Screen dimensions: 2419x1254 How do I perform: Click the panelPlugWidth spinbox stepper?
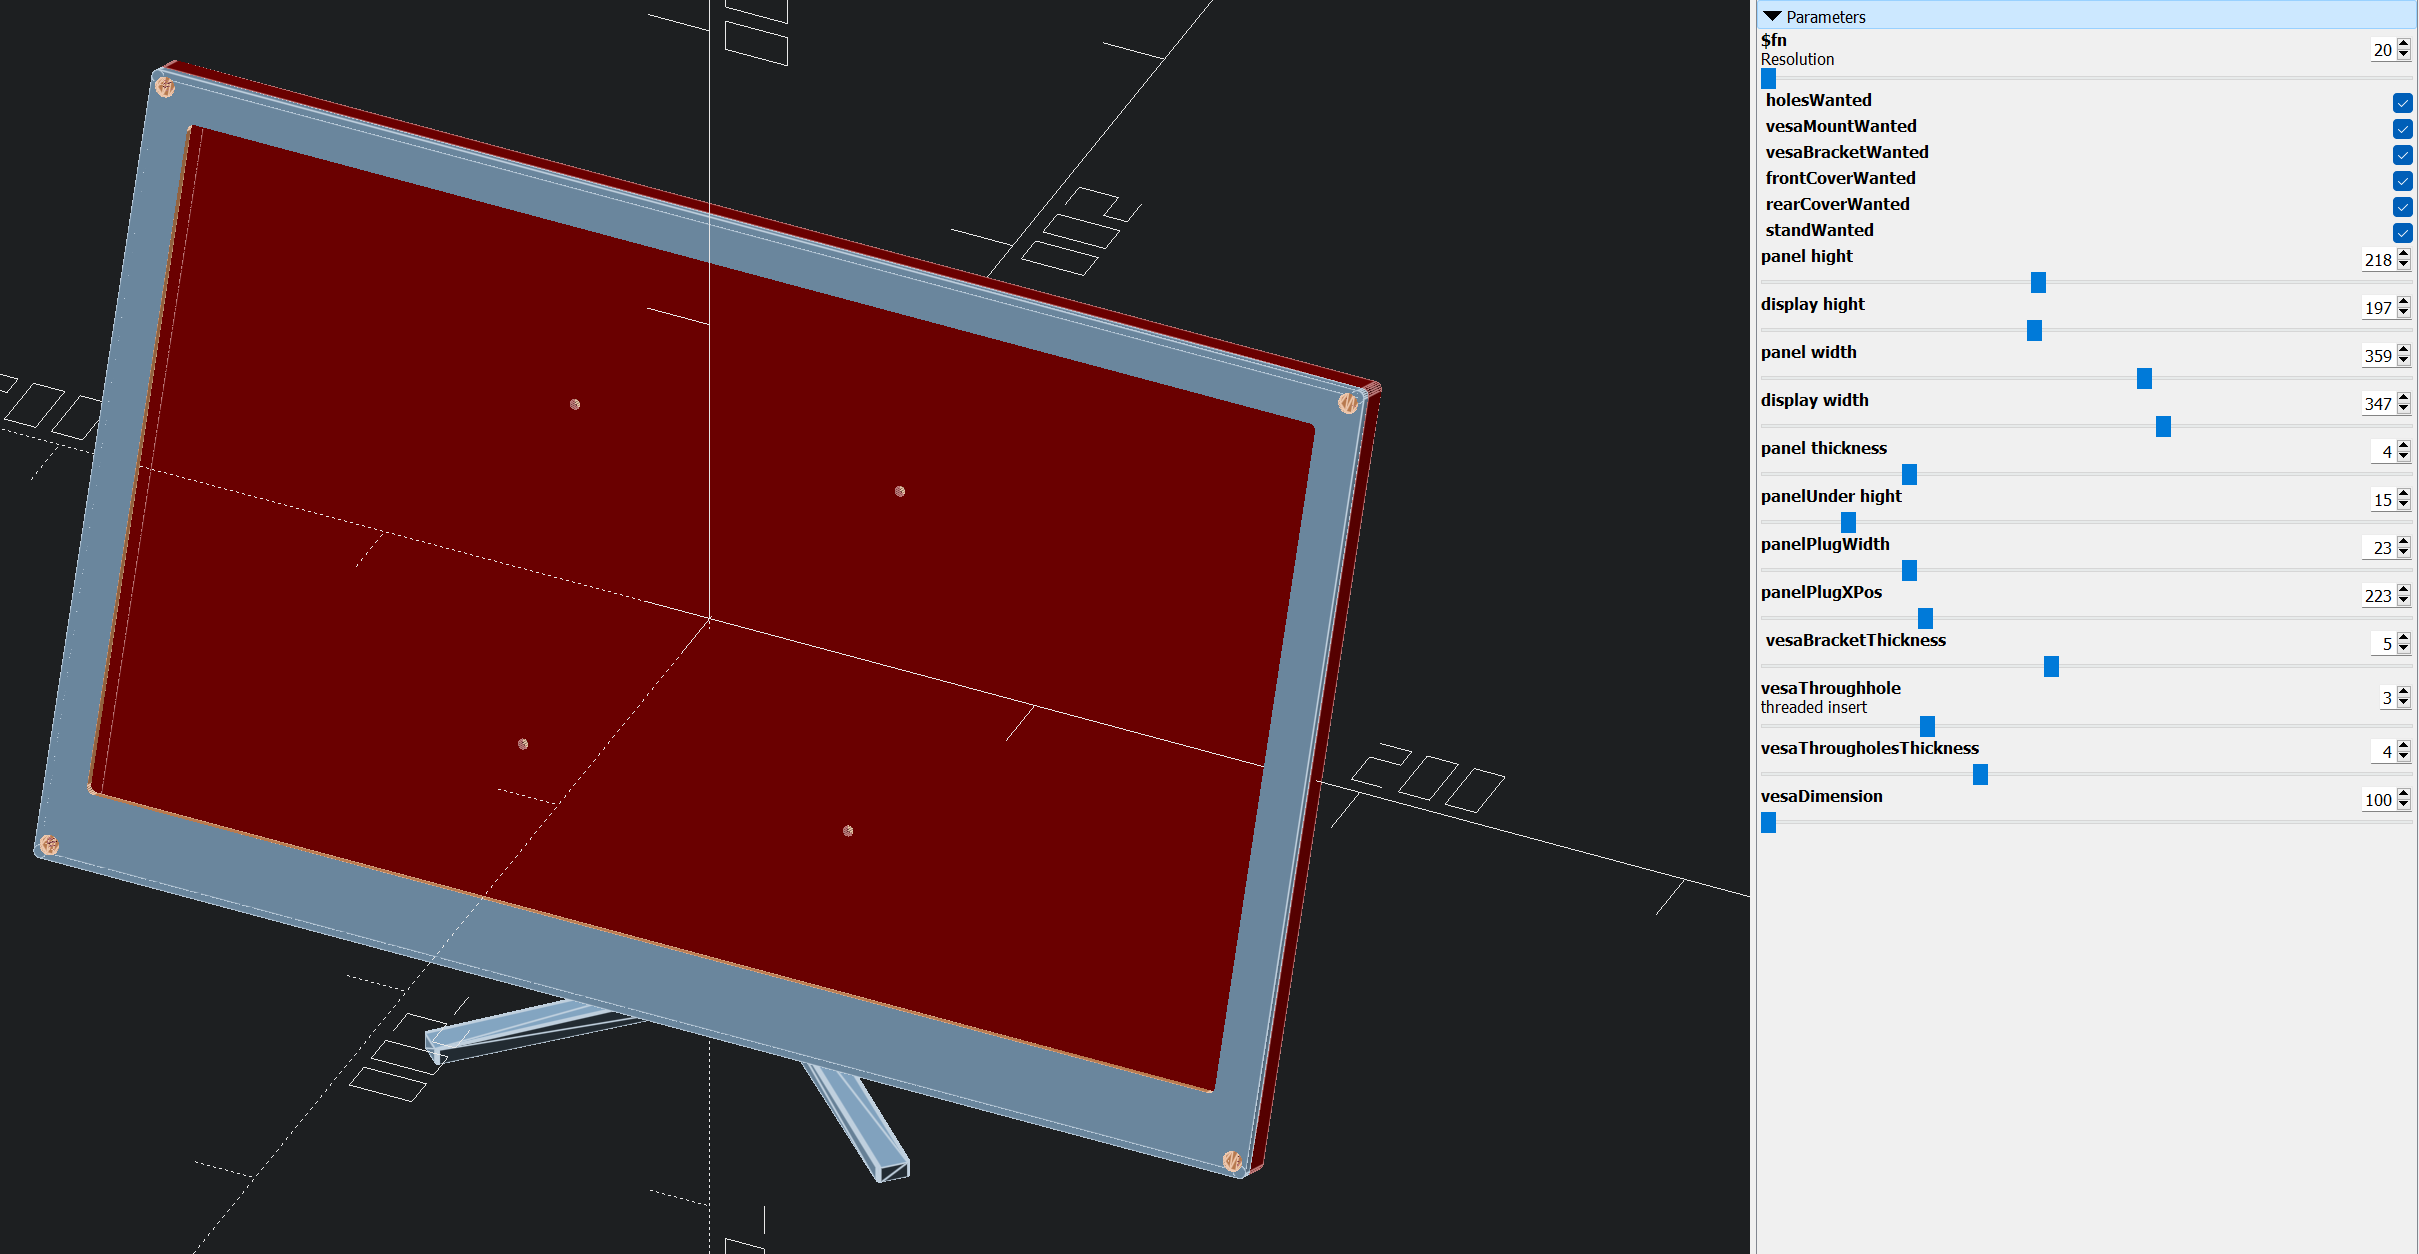[x=2404, y=548]
